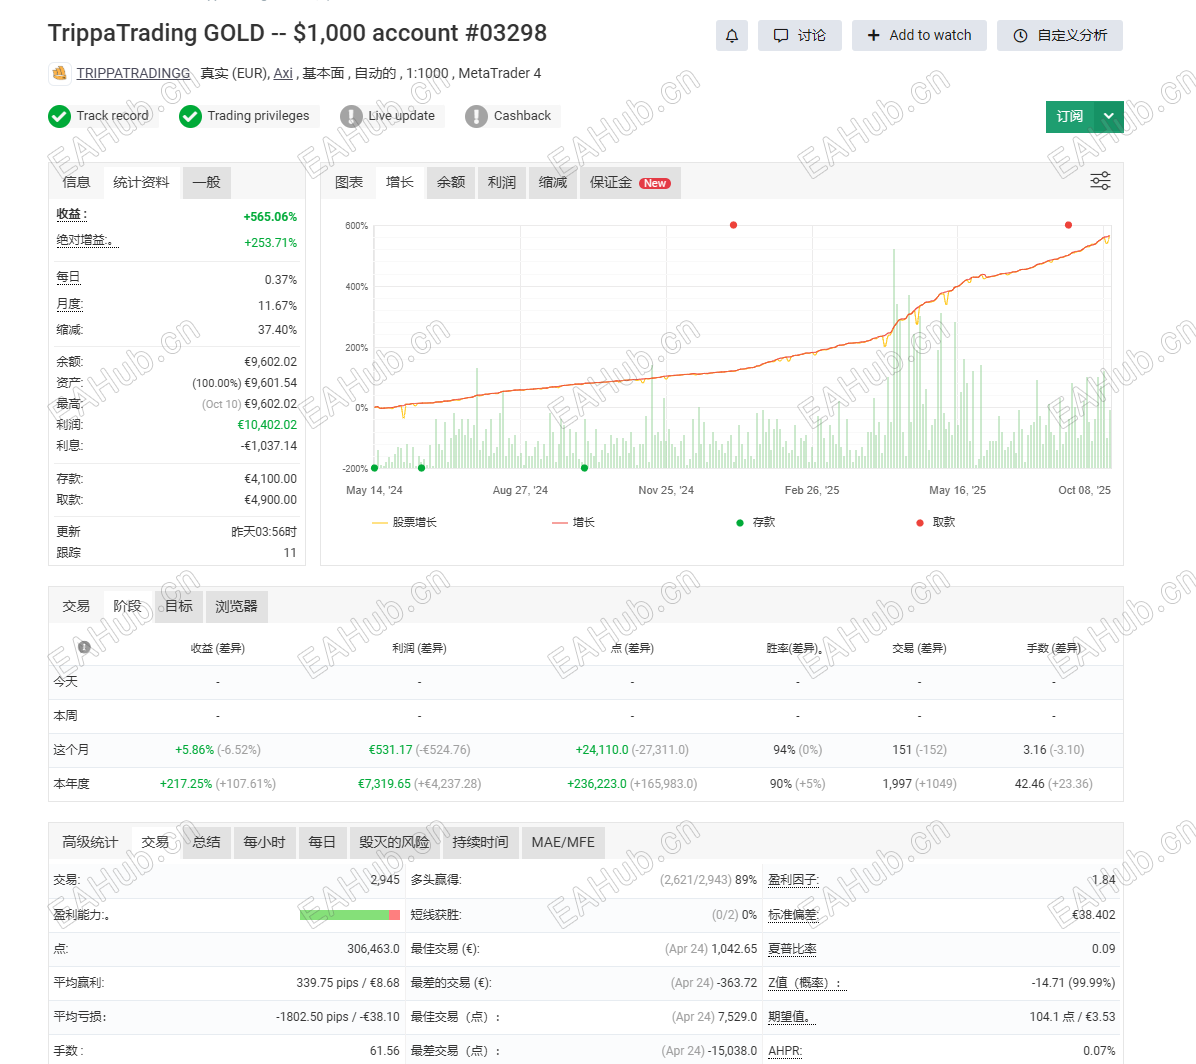The width and height of the screenshot is (1196, 1064).
Task: Click the info icon in periods table
Action: [85, 648]
